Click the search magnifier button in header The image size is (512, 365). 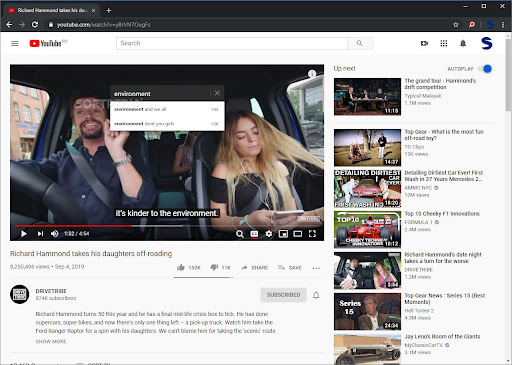pos(360,43)
